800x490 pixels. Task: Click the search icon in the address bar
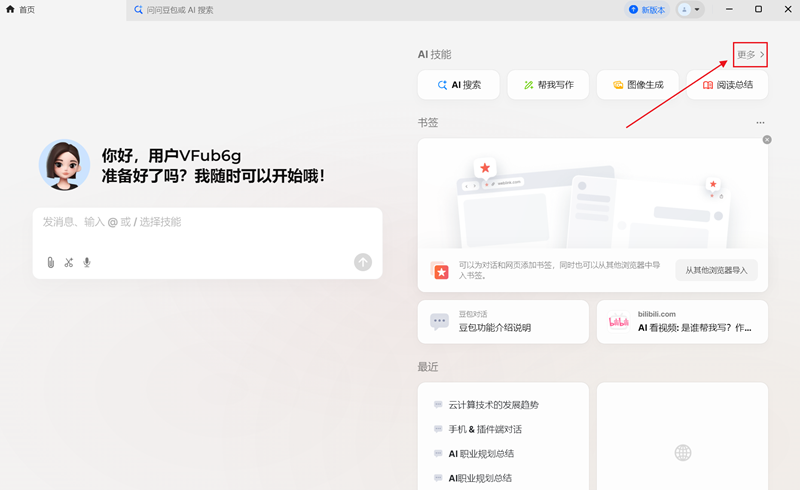pyautogui.click(x=138, y=10)
